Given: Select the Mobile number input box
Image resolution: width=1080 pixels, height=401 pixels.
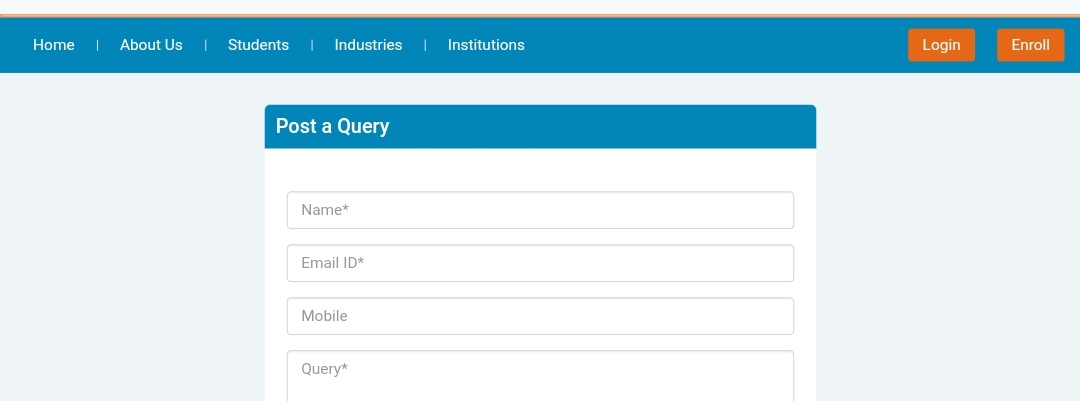Looking at the screenshot, I should coord(540,316).
